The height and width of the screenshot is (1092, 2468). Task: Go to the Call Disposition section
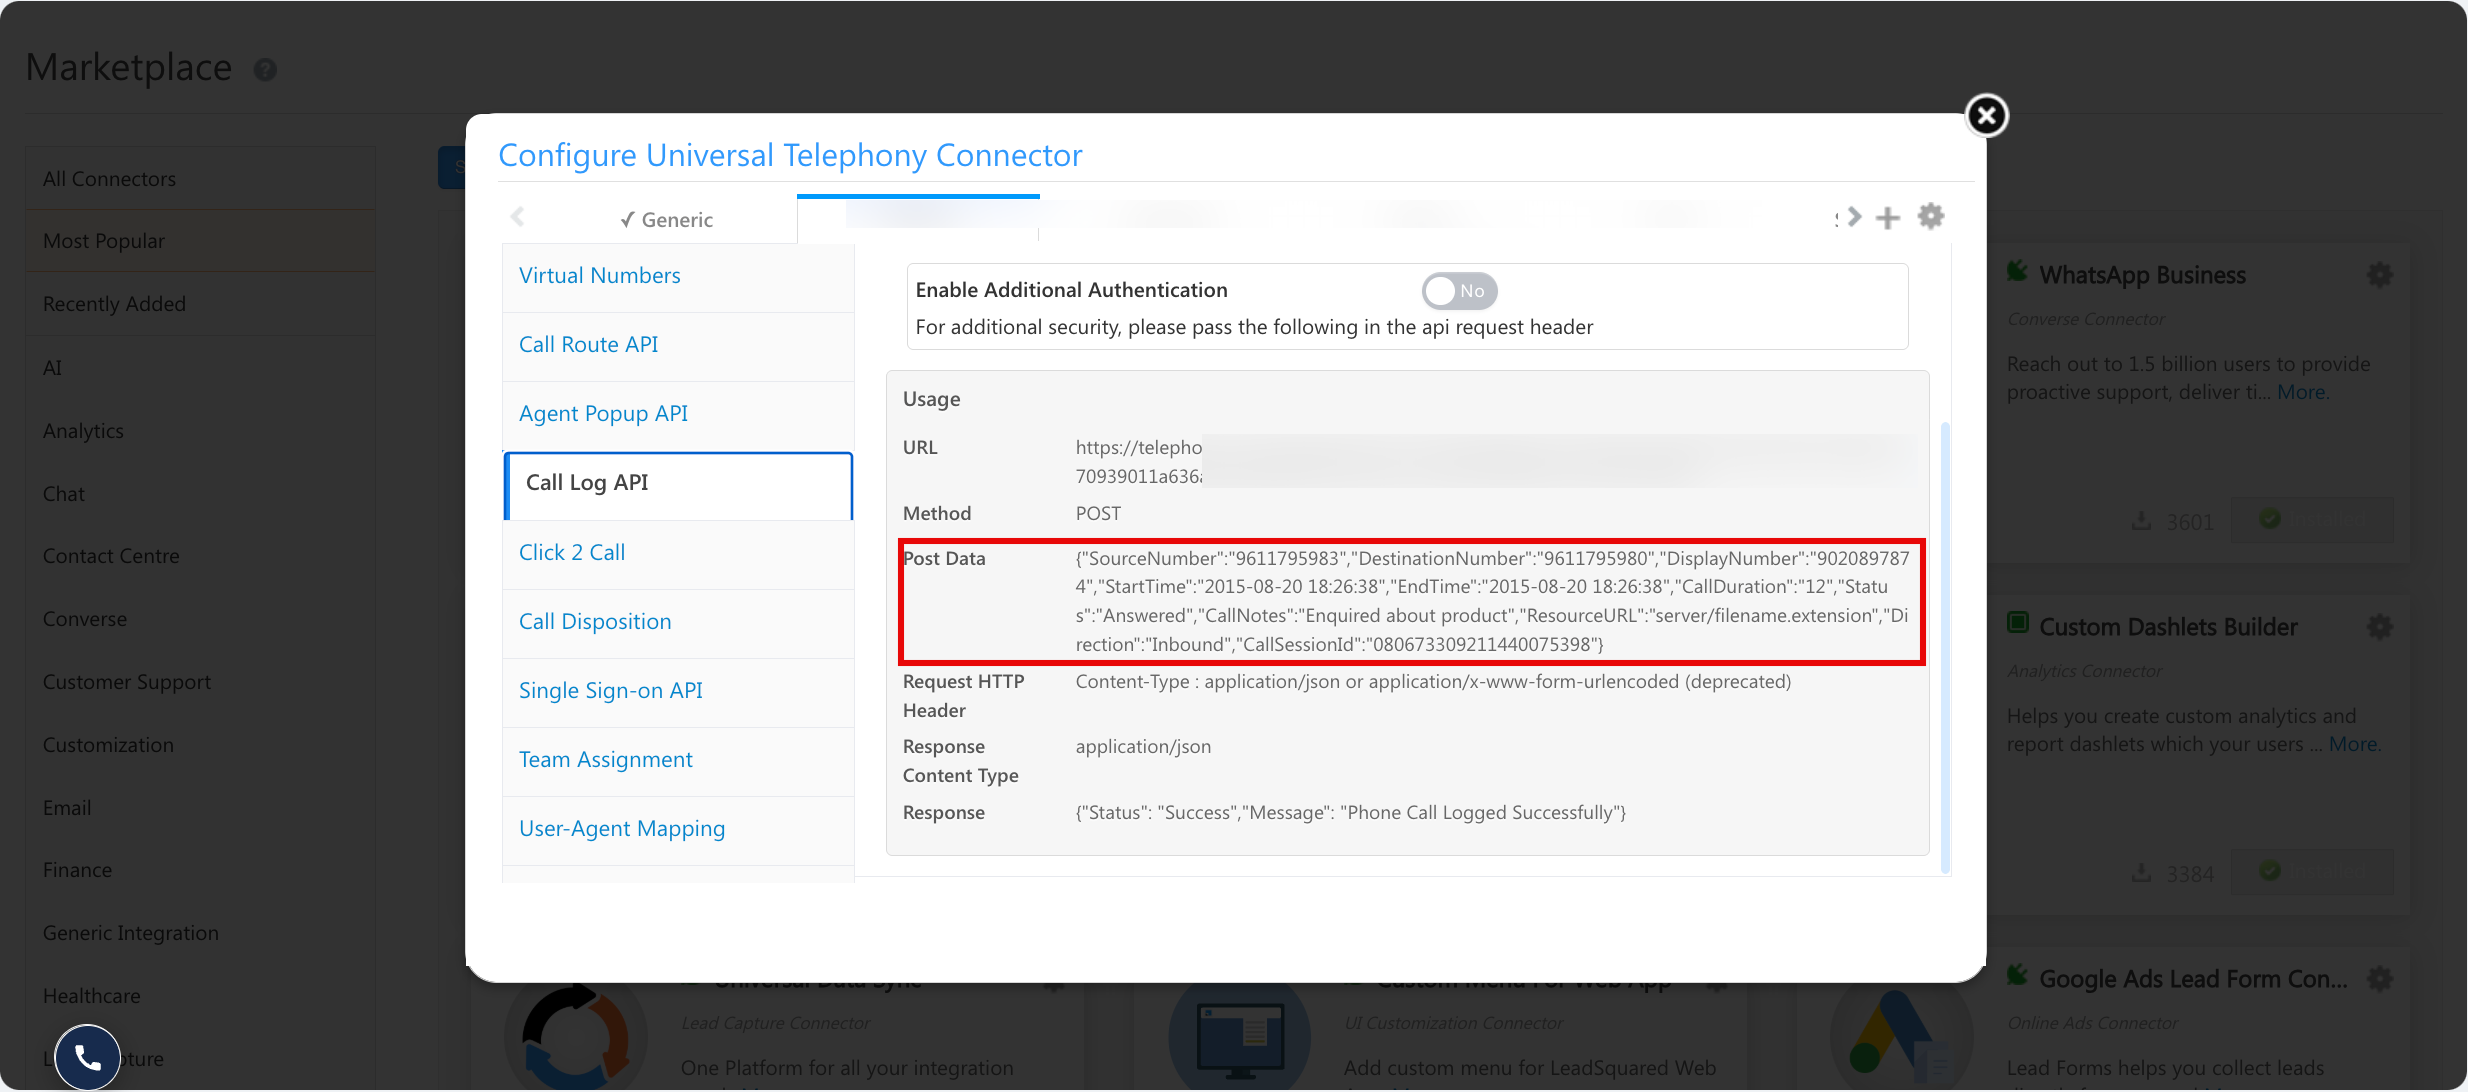click(x=678, y=622)
